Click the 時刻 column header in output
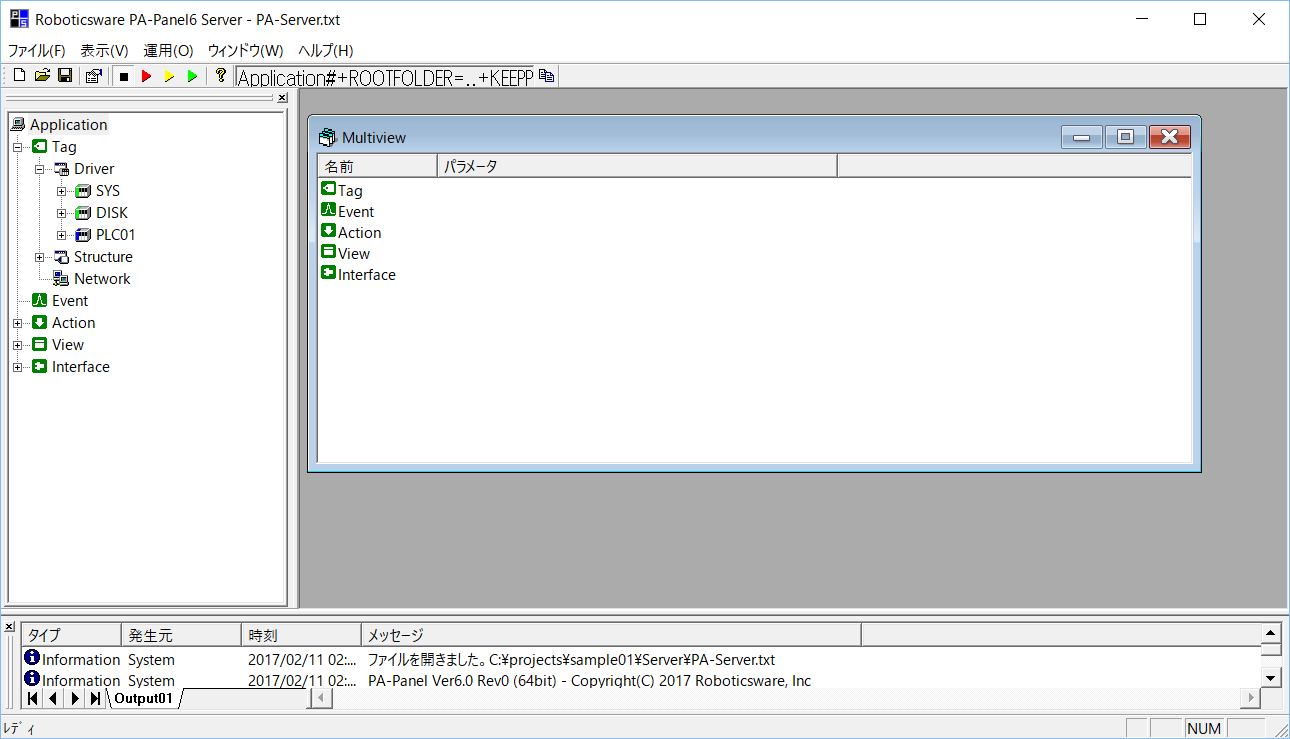This screenshot has width=1290, height=739. pyautogui.click(x=301, y=635)
